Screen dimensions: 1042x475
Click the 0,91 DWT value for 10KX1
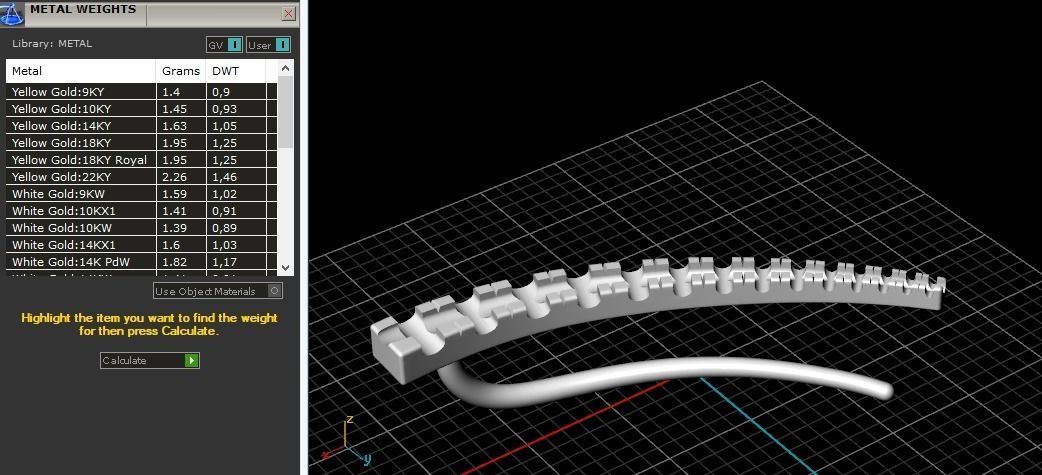(x=224, y=211)
